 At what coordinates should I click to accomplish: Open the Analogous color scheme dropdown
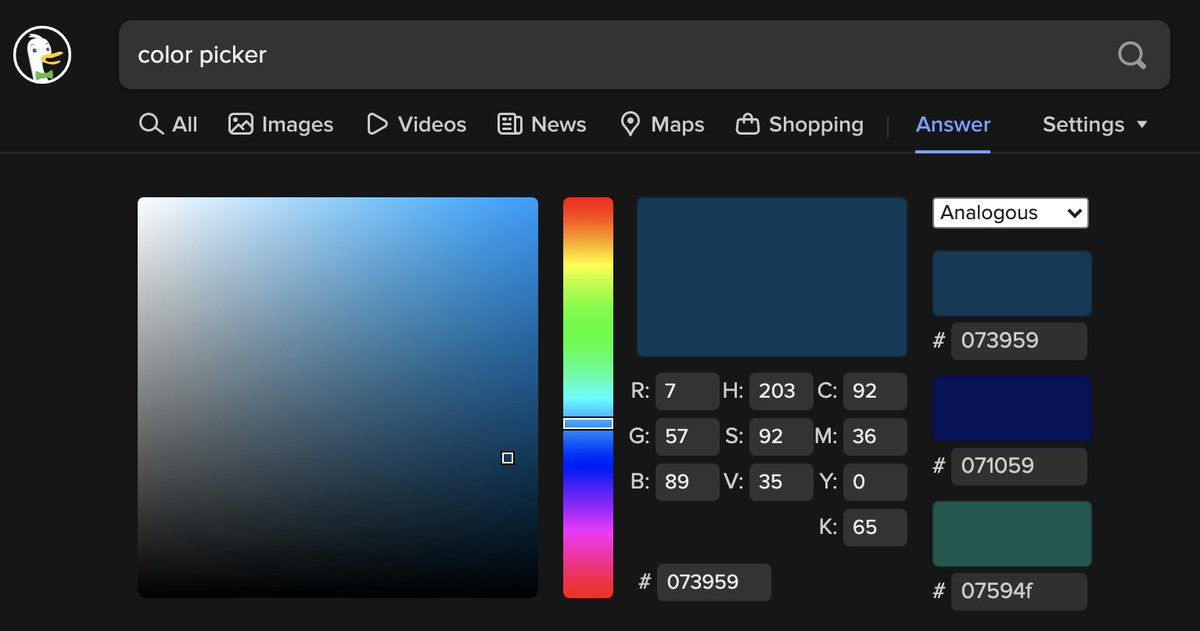1010,213
